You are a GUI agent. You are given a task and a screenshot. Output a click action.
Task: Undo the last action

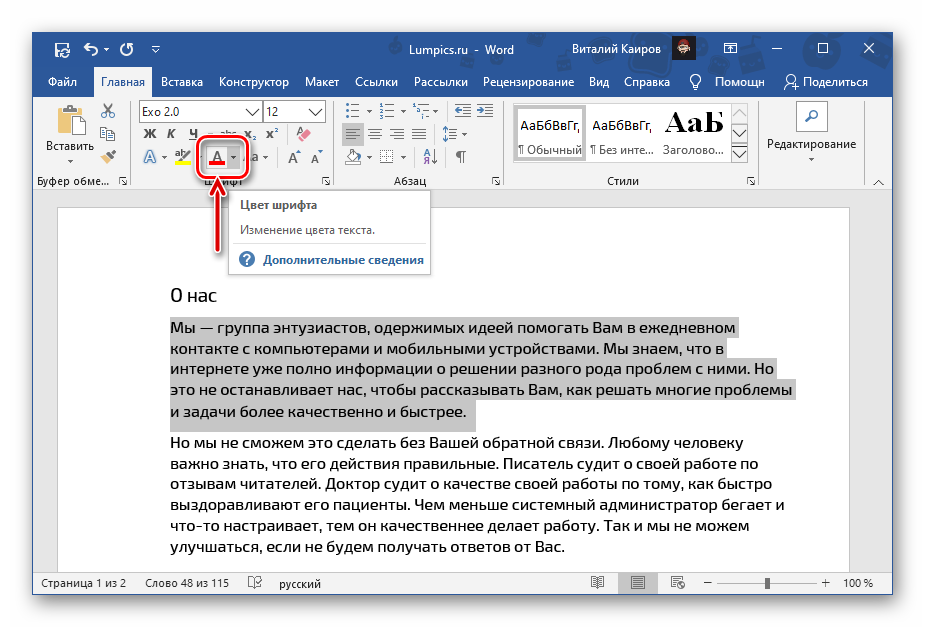tap(91, 50)
